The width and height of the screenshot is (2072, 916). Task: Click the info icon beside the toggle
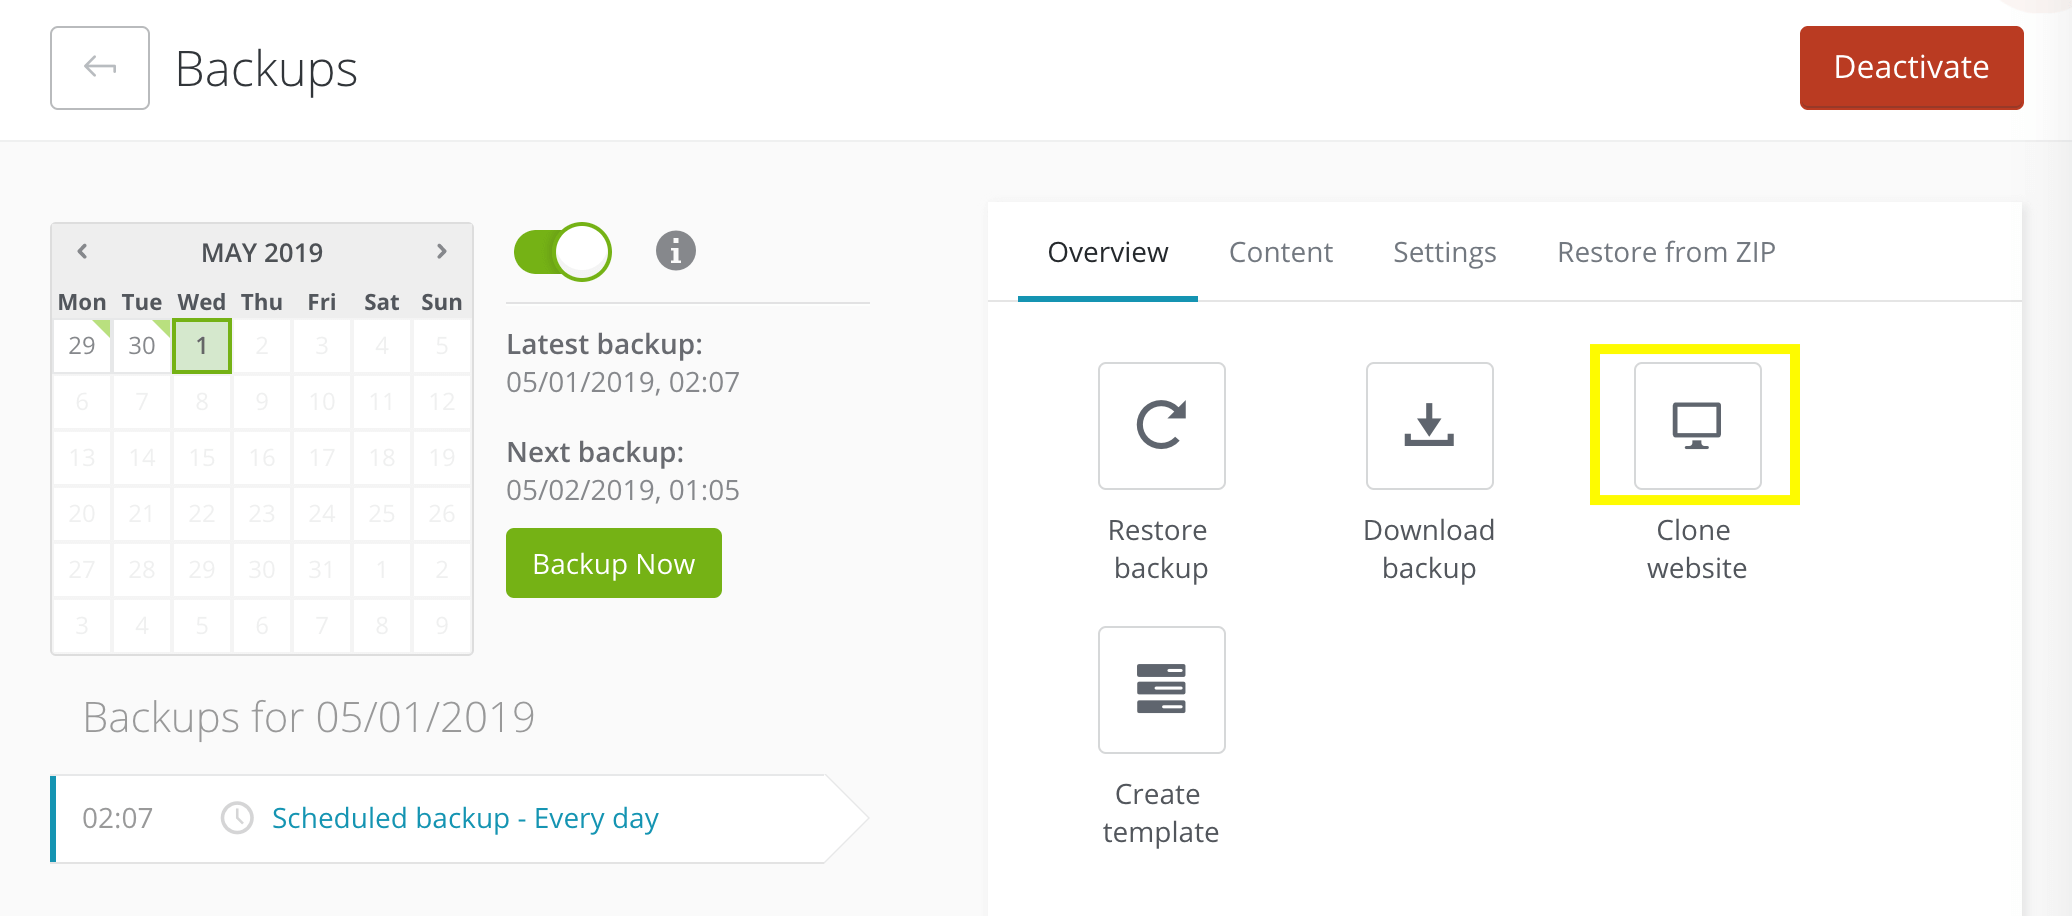point(676,251)
